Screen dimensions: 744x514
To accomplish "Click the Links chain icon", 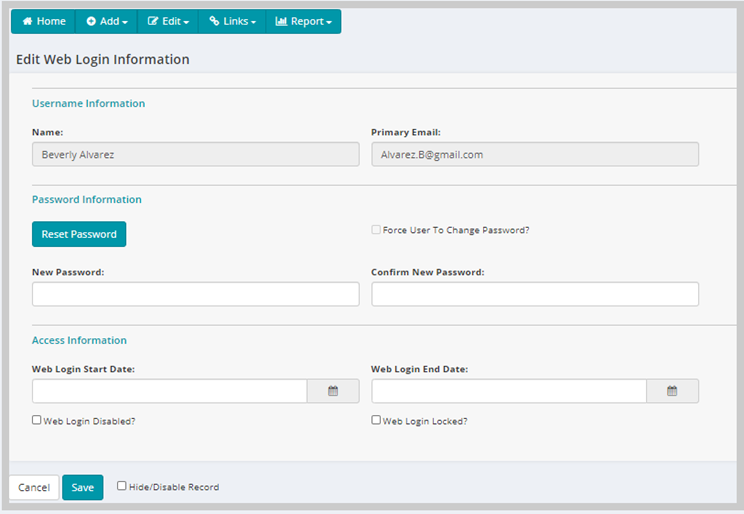I will (x=214, y=21).
